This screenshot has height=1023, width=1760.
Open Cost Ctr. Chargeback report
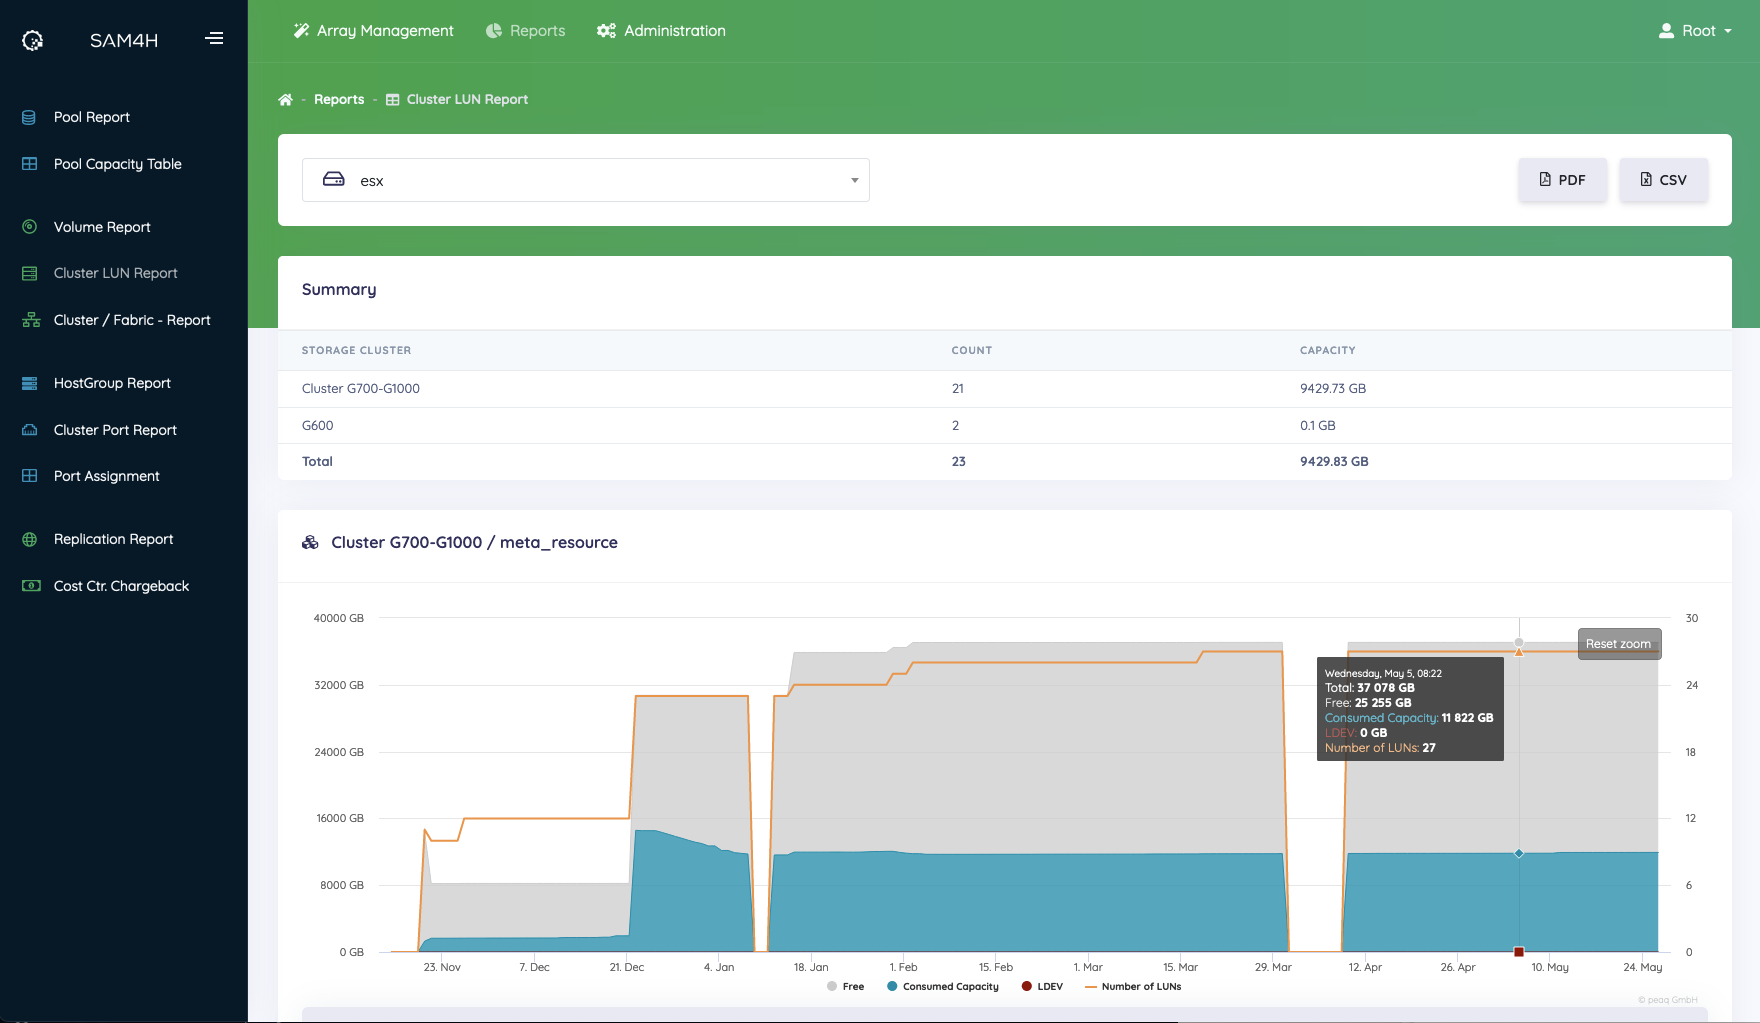121,586
